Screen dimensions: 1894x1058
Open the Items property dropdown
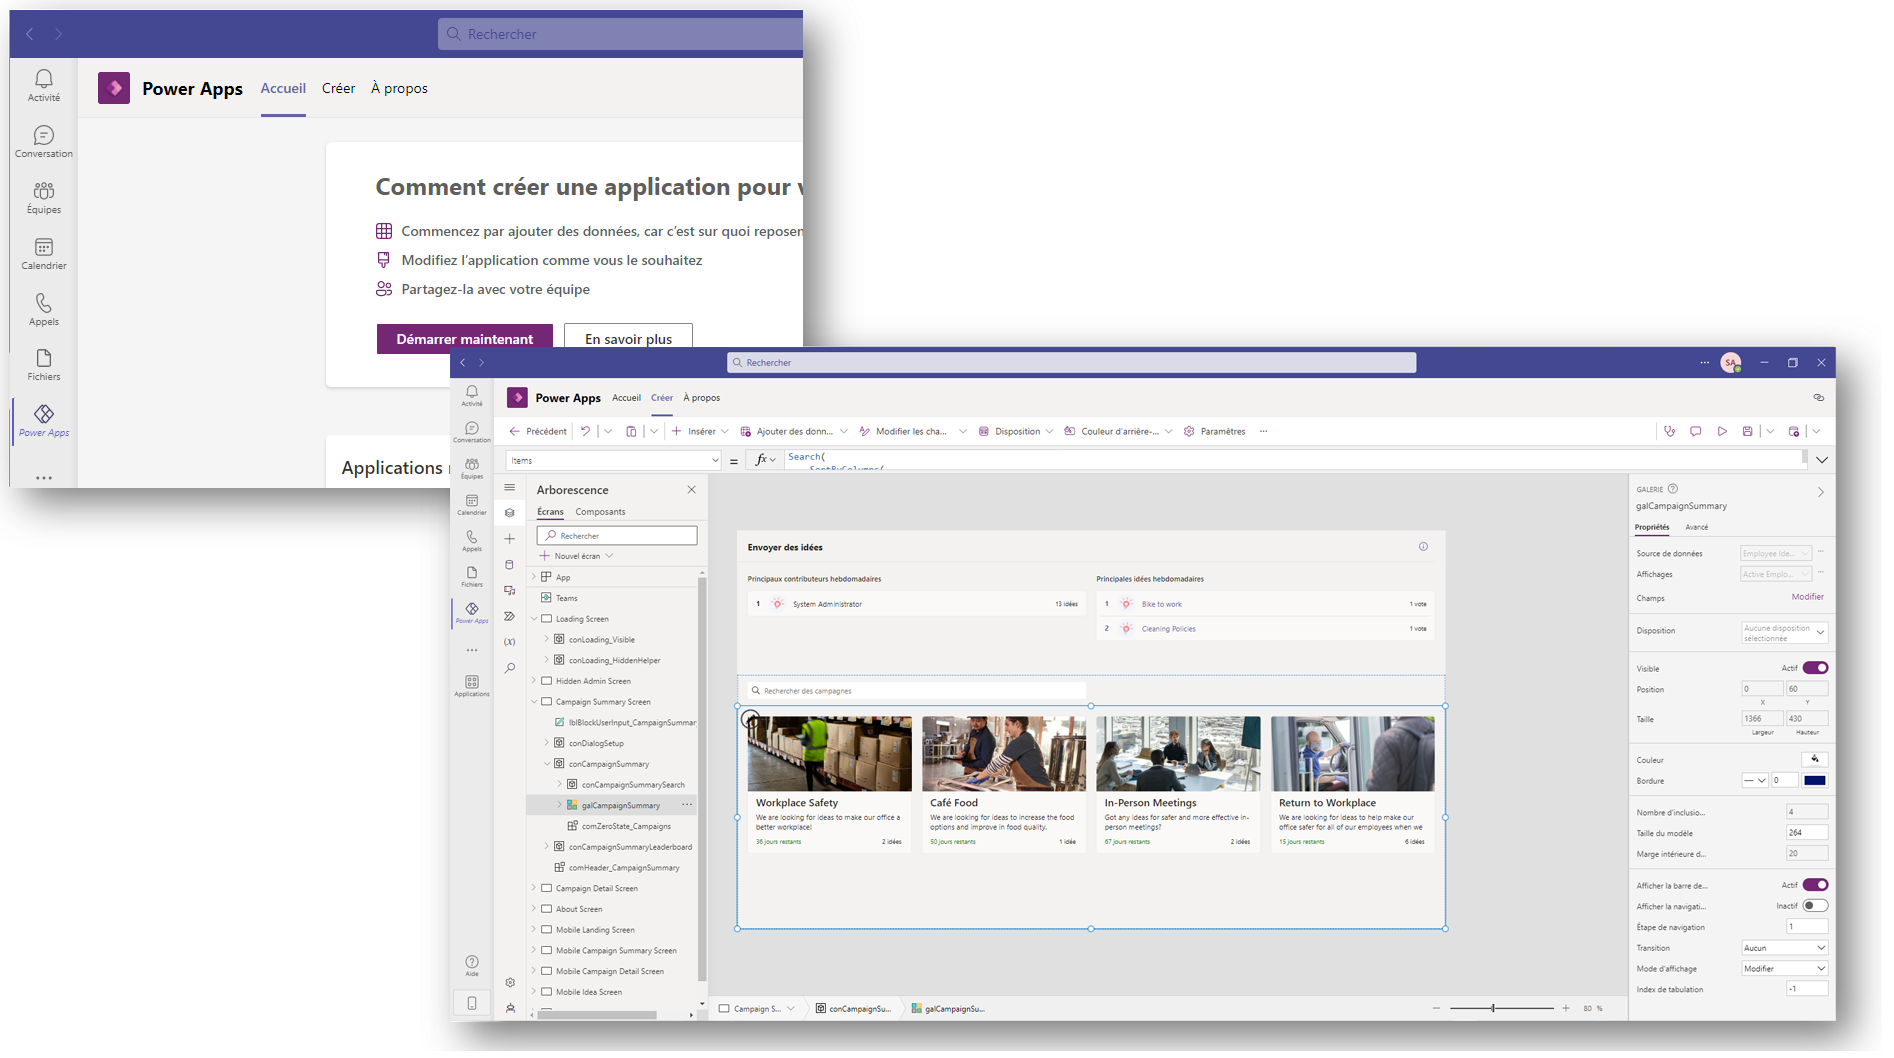[x=614, y=460]
